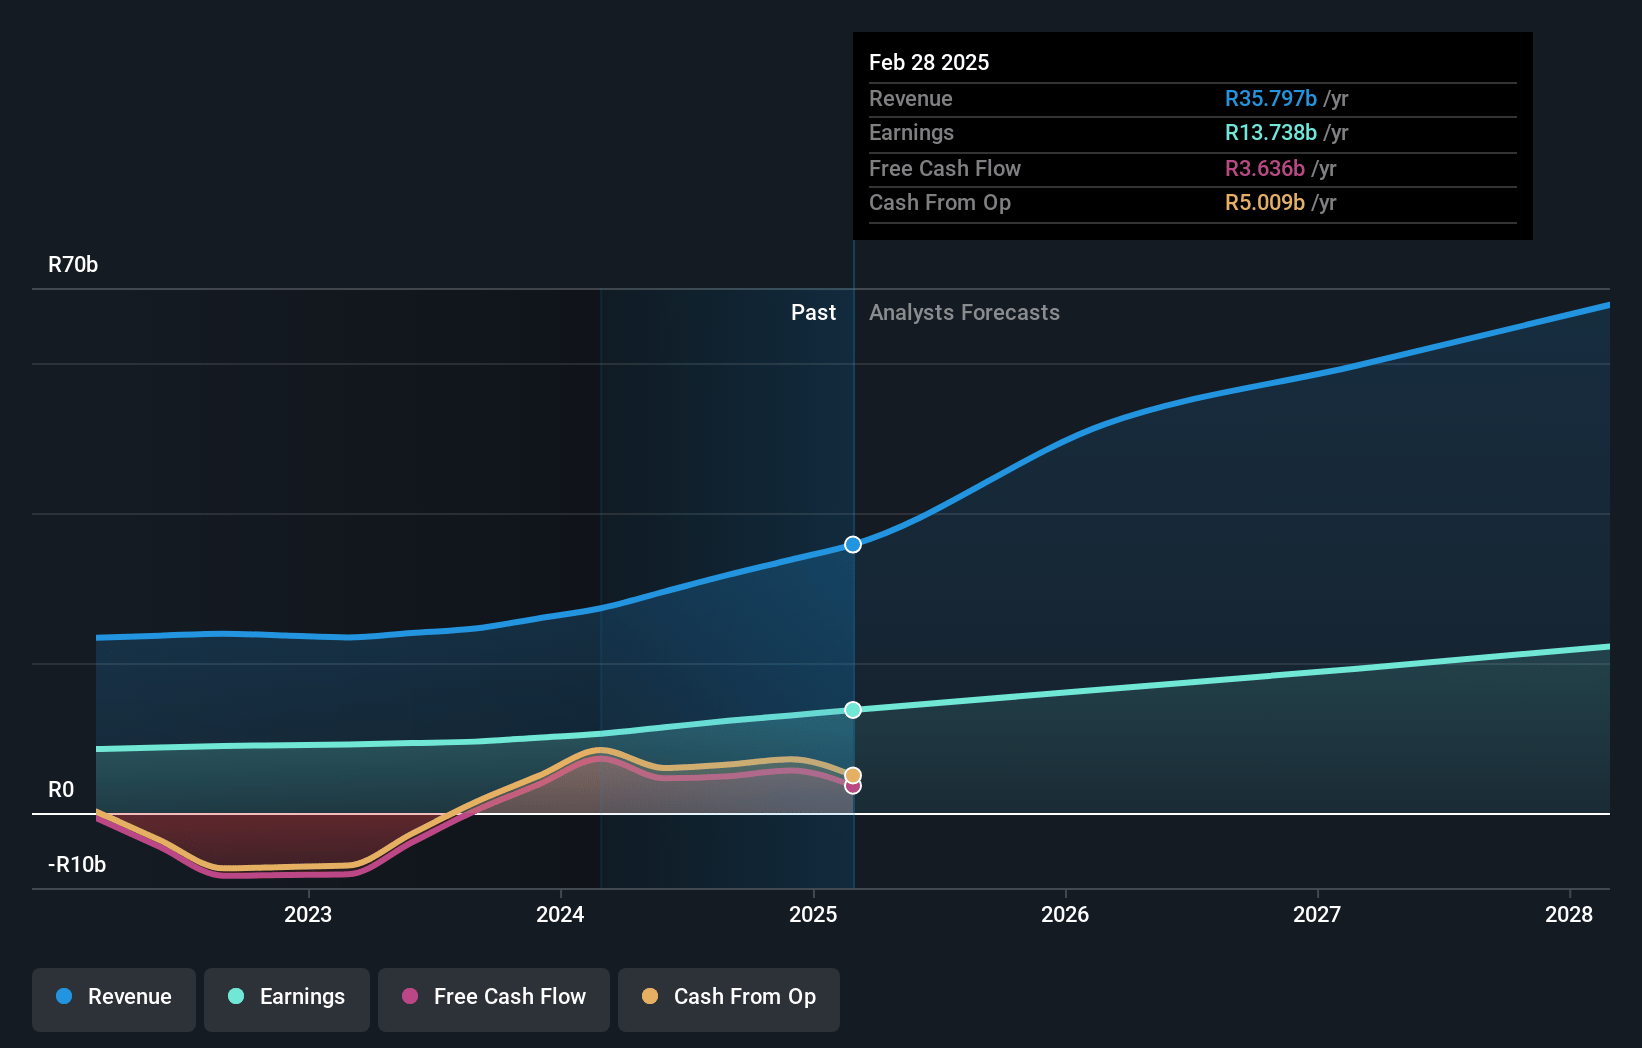Click the 2026 x-axis label
1642x1048 pixels.
click(1065, 914)
